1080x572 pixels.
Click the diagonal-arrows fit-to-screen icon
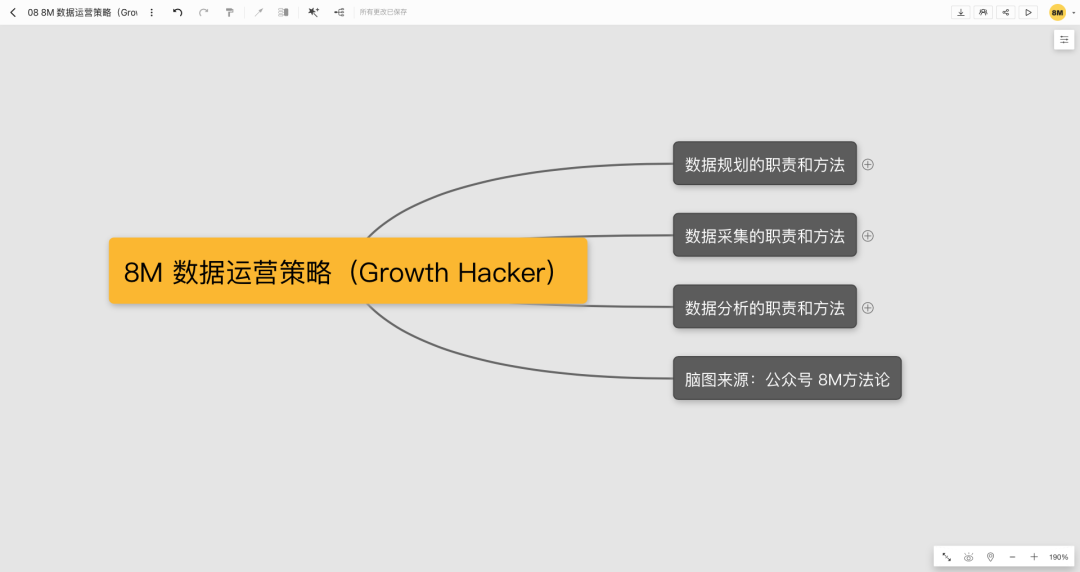[x=947, y=557]
